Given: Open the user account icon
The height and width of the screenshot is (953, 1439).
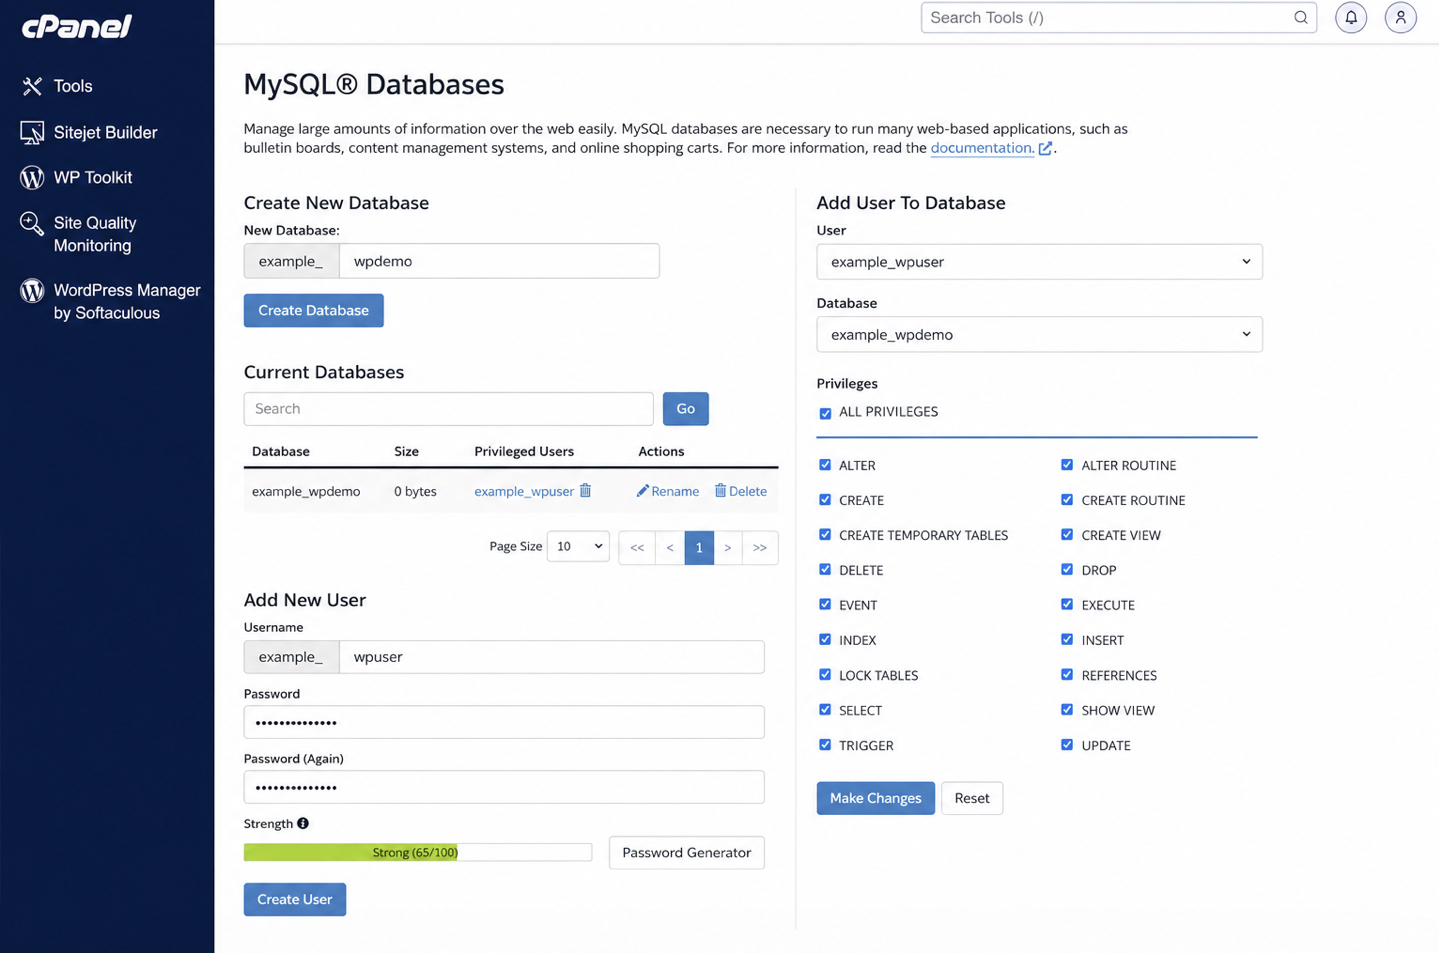Looking at the screenshot, I should (x=1400, y=17).
